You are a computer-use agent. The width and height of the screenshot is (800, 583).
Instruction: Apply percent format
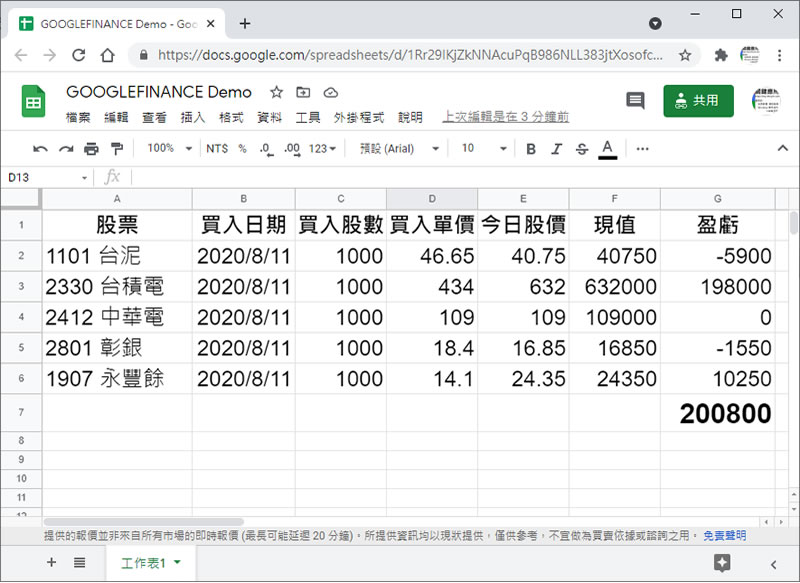[x=242, y=148]
